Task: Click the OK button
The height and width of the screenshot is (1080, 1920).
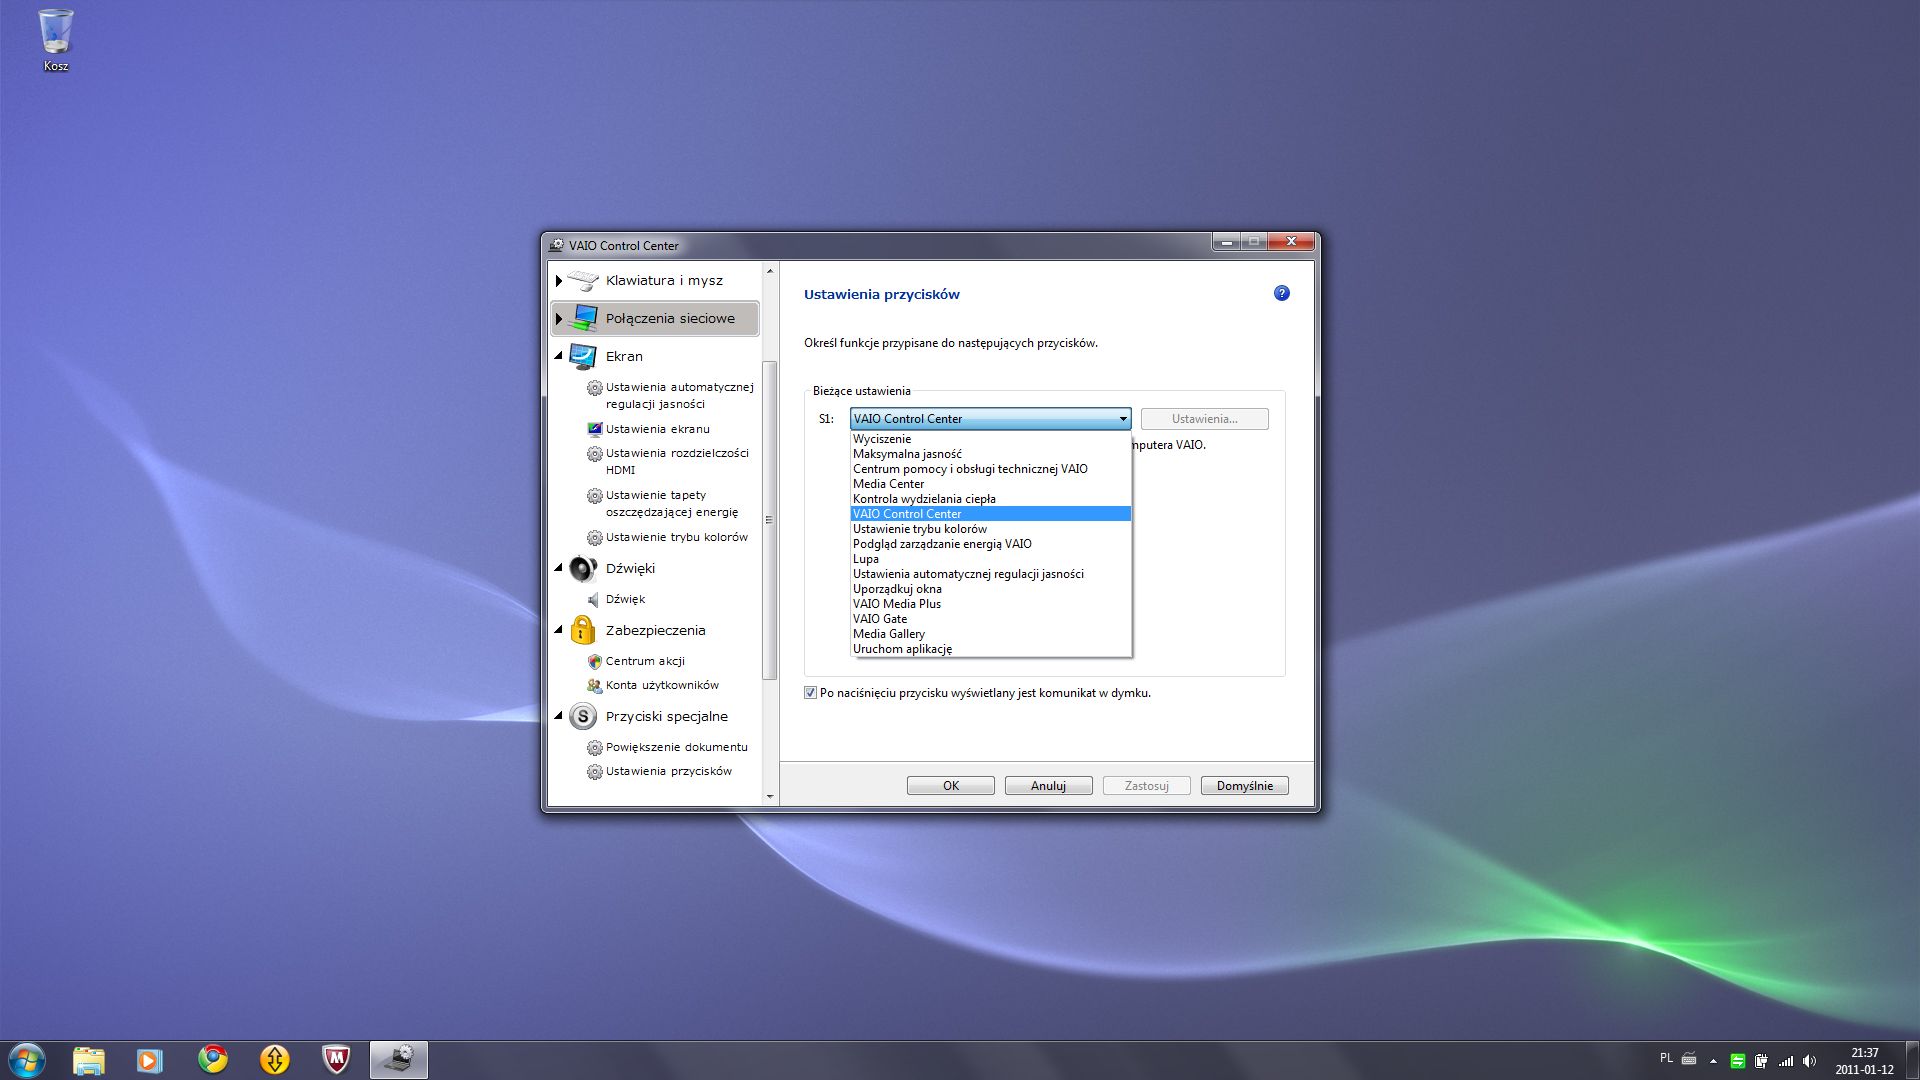Action: [x=950, y=786]
